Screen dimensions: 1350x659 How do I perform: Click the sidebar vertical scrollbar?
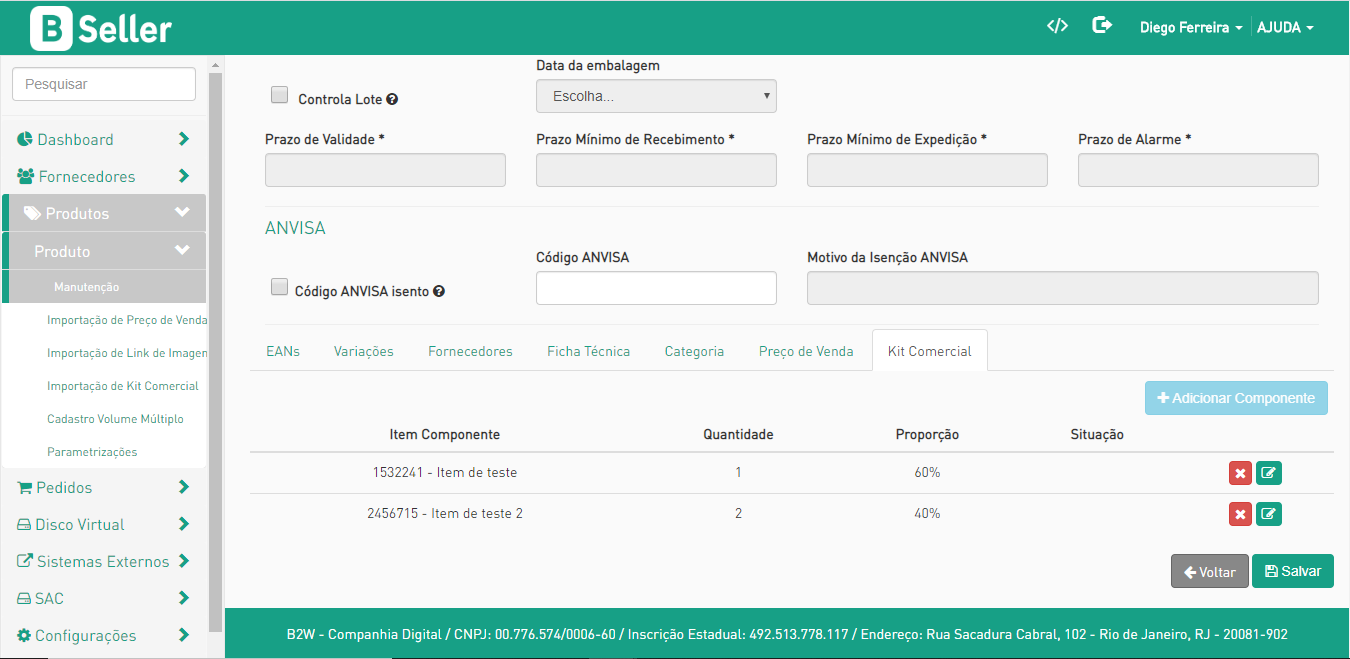click(215, 350)
